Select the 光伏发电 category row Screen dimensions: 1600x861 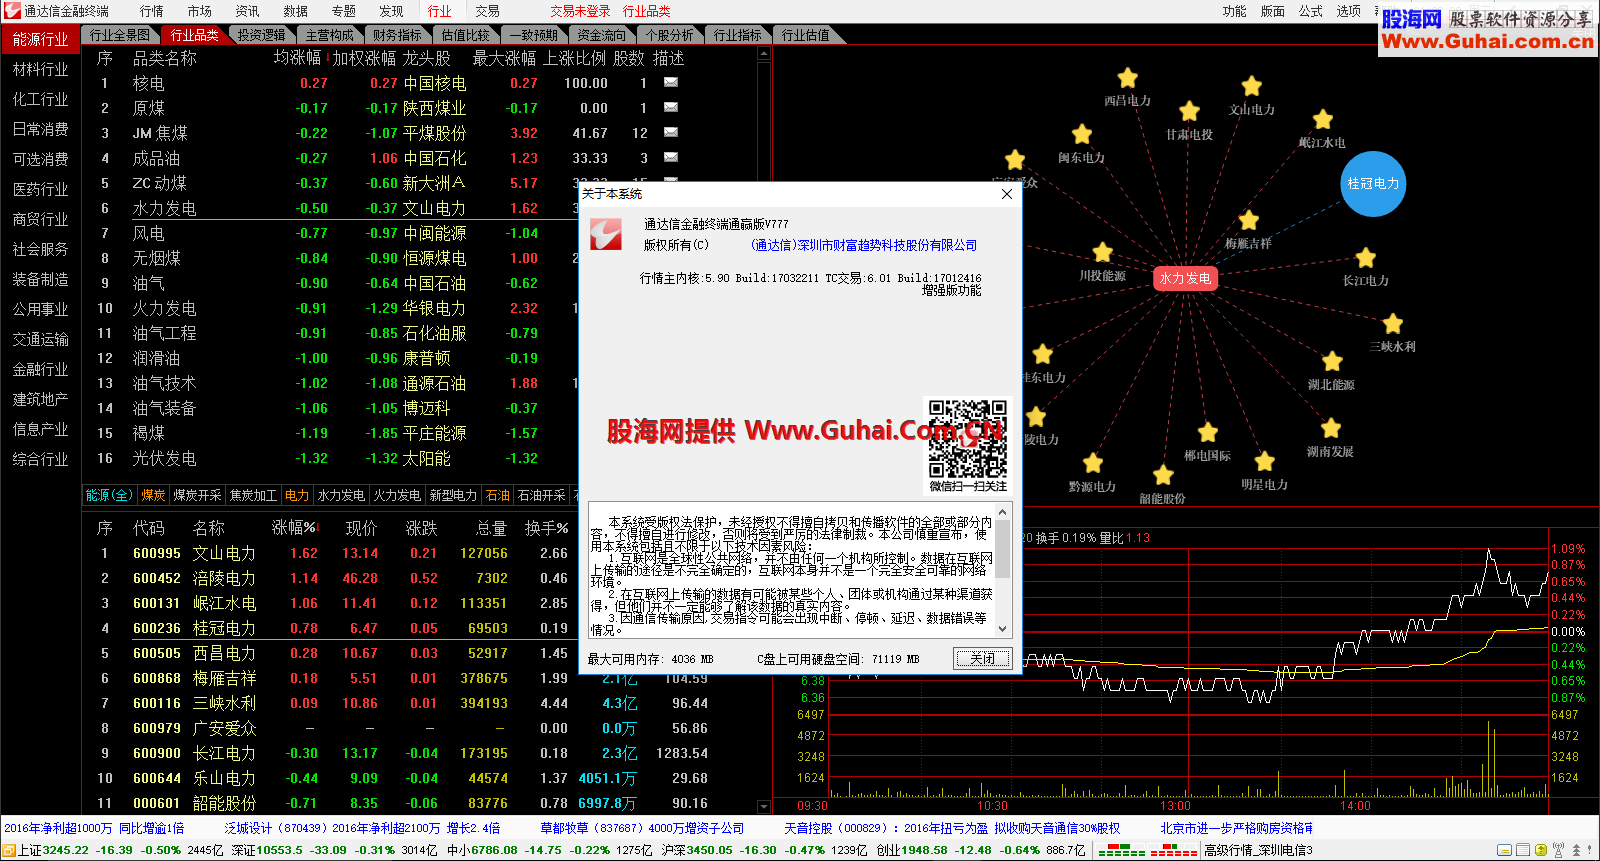pos(420,458)
